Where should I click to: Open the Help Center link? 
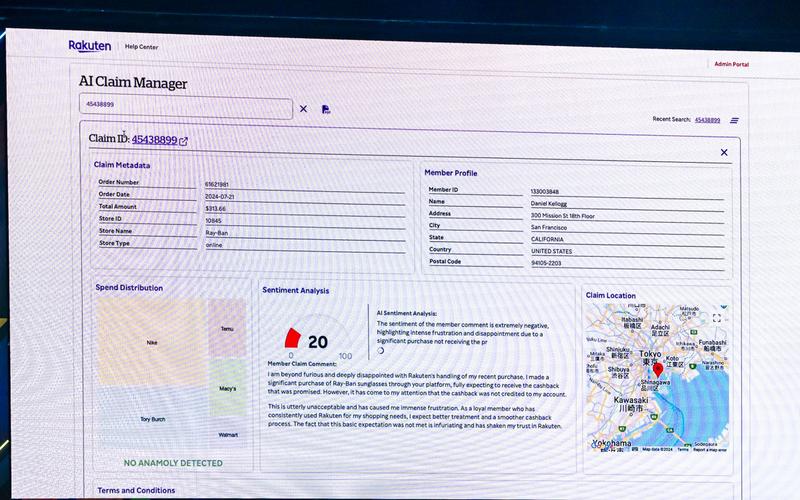[x=141, y=47]
